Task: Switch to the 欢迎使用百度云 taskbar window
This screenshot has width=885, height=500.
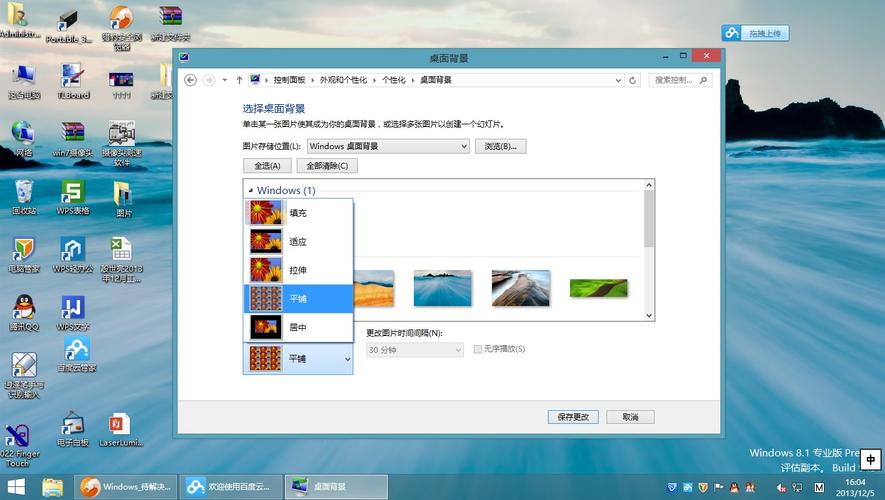Action: [x=230, y=486]
